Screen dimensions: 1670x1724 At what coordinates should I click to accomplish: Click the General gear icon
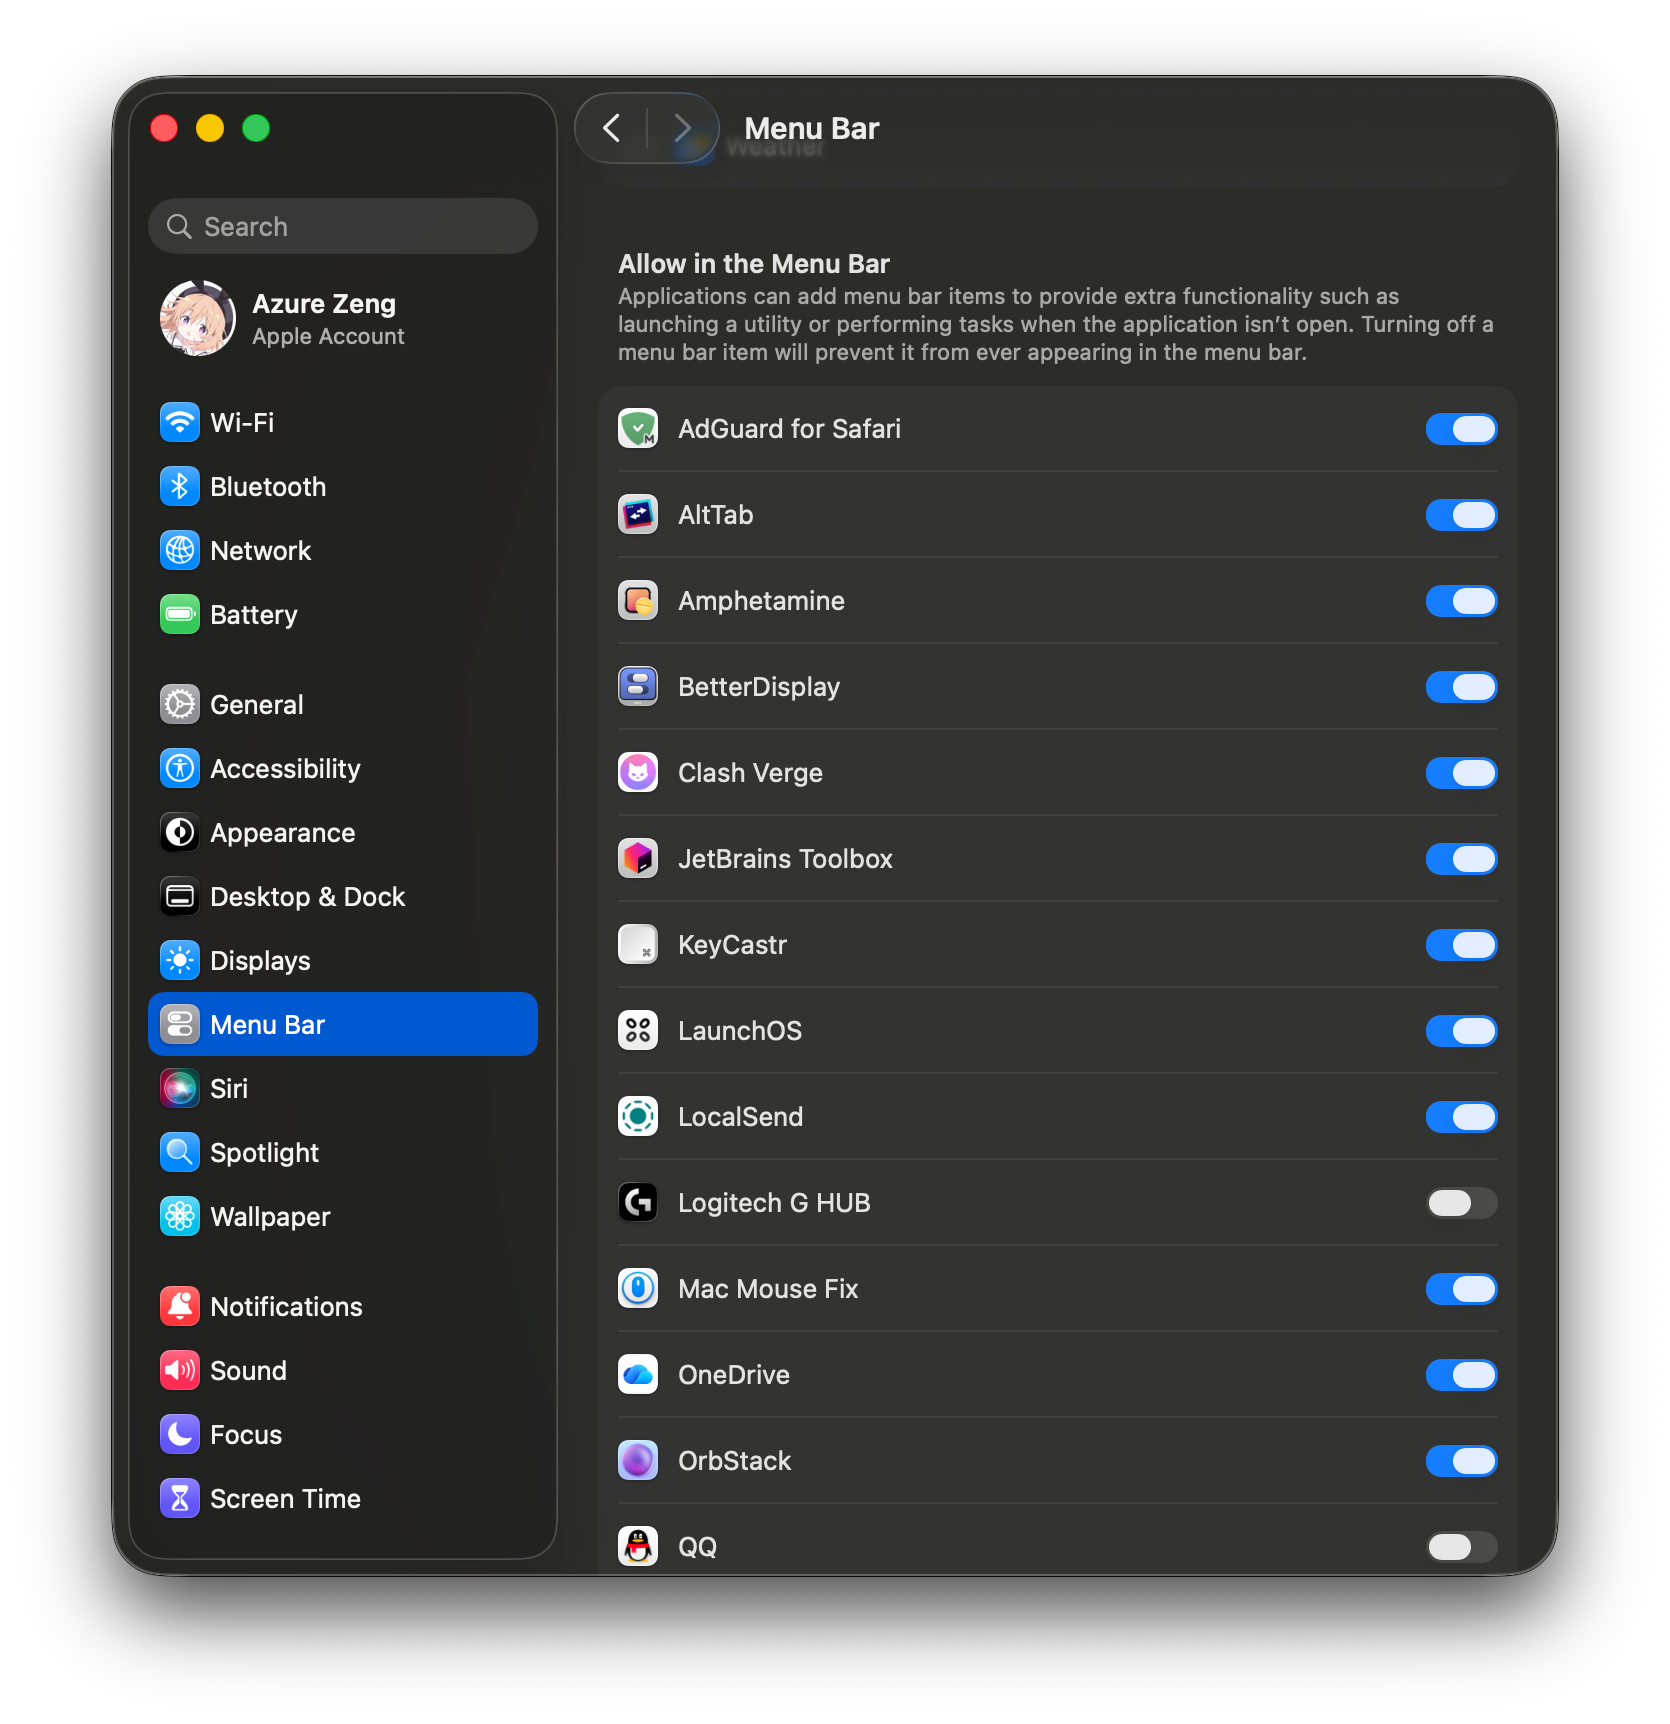click(x=180, y=705)
